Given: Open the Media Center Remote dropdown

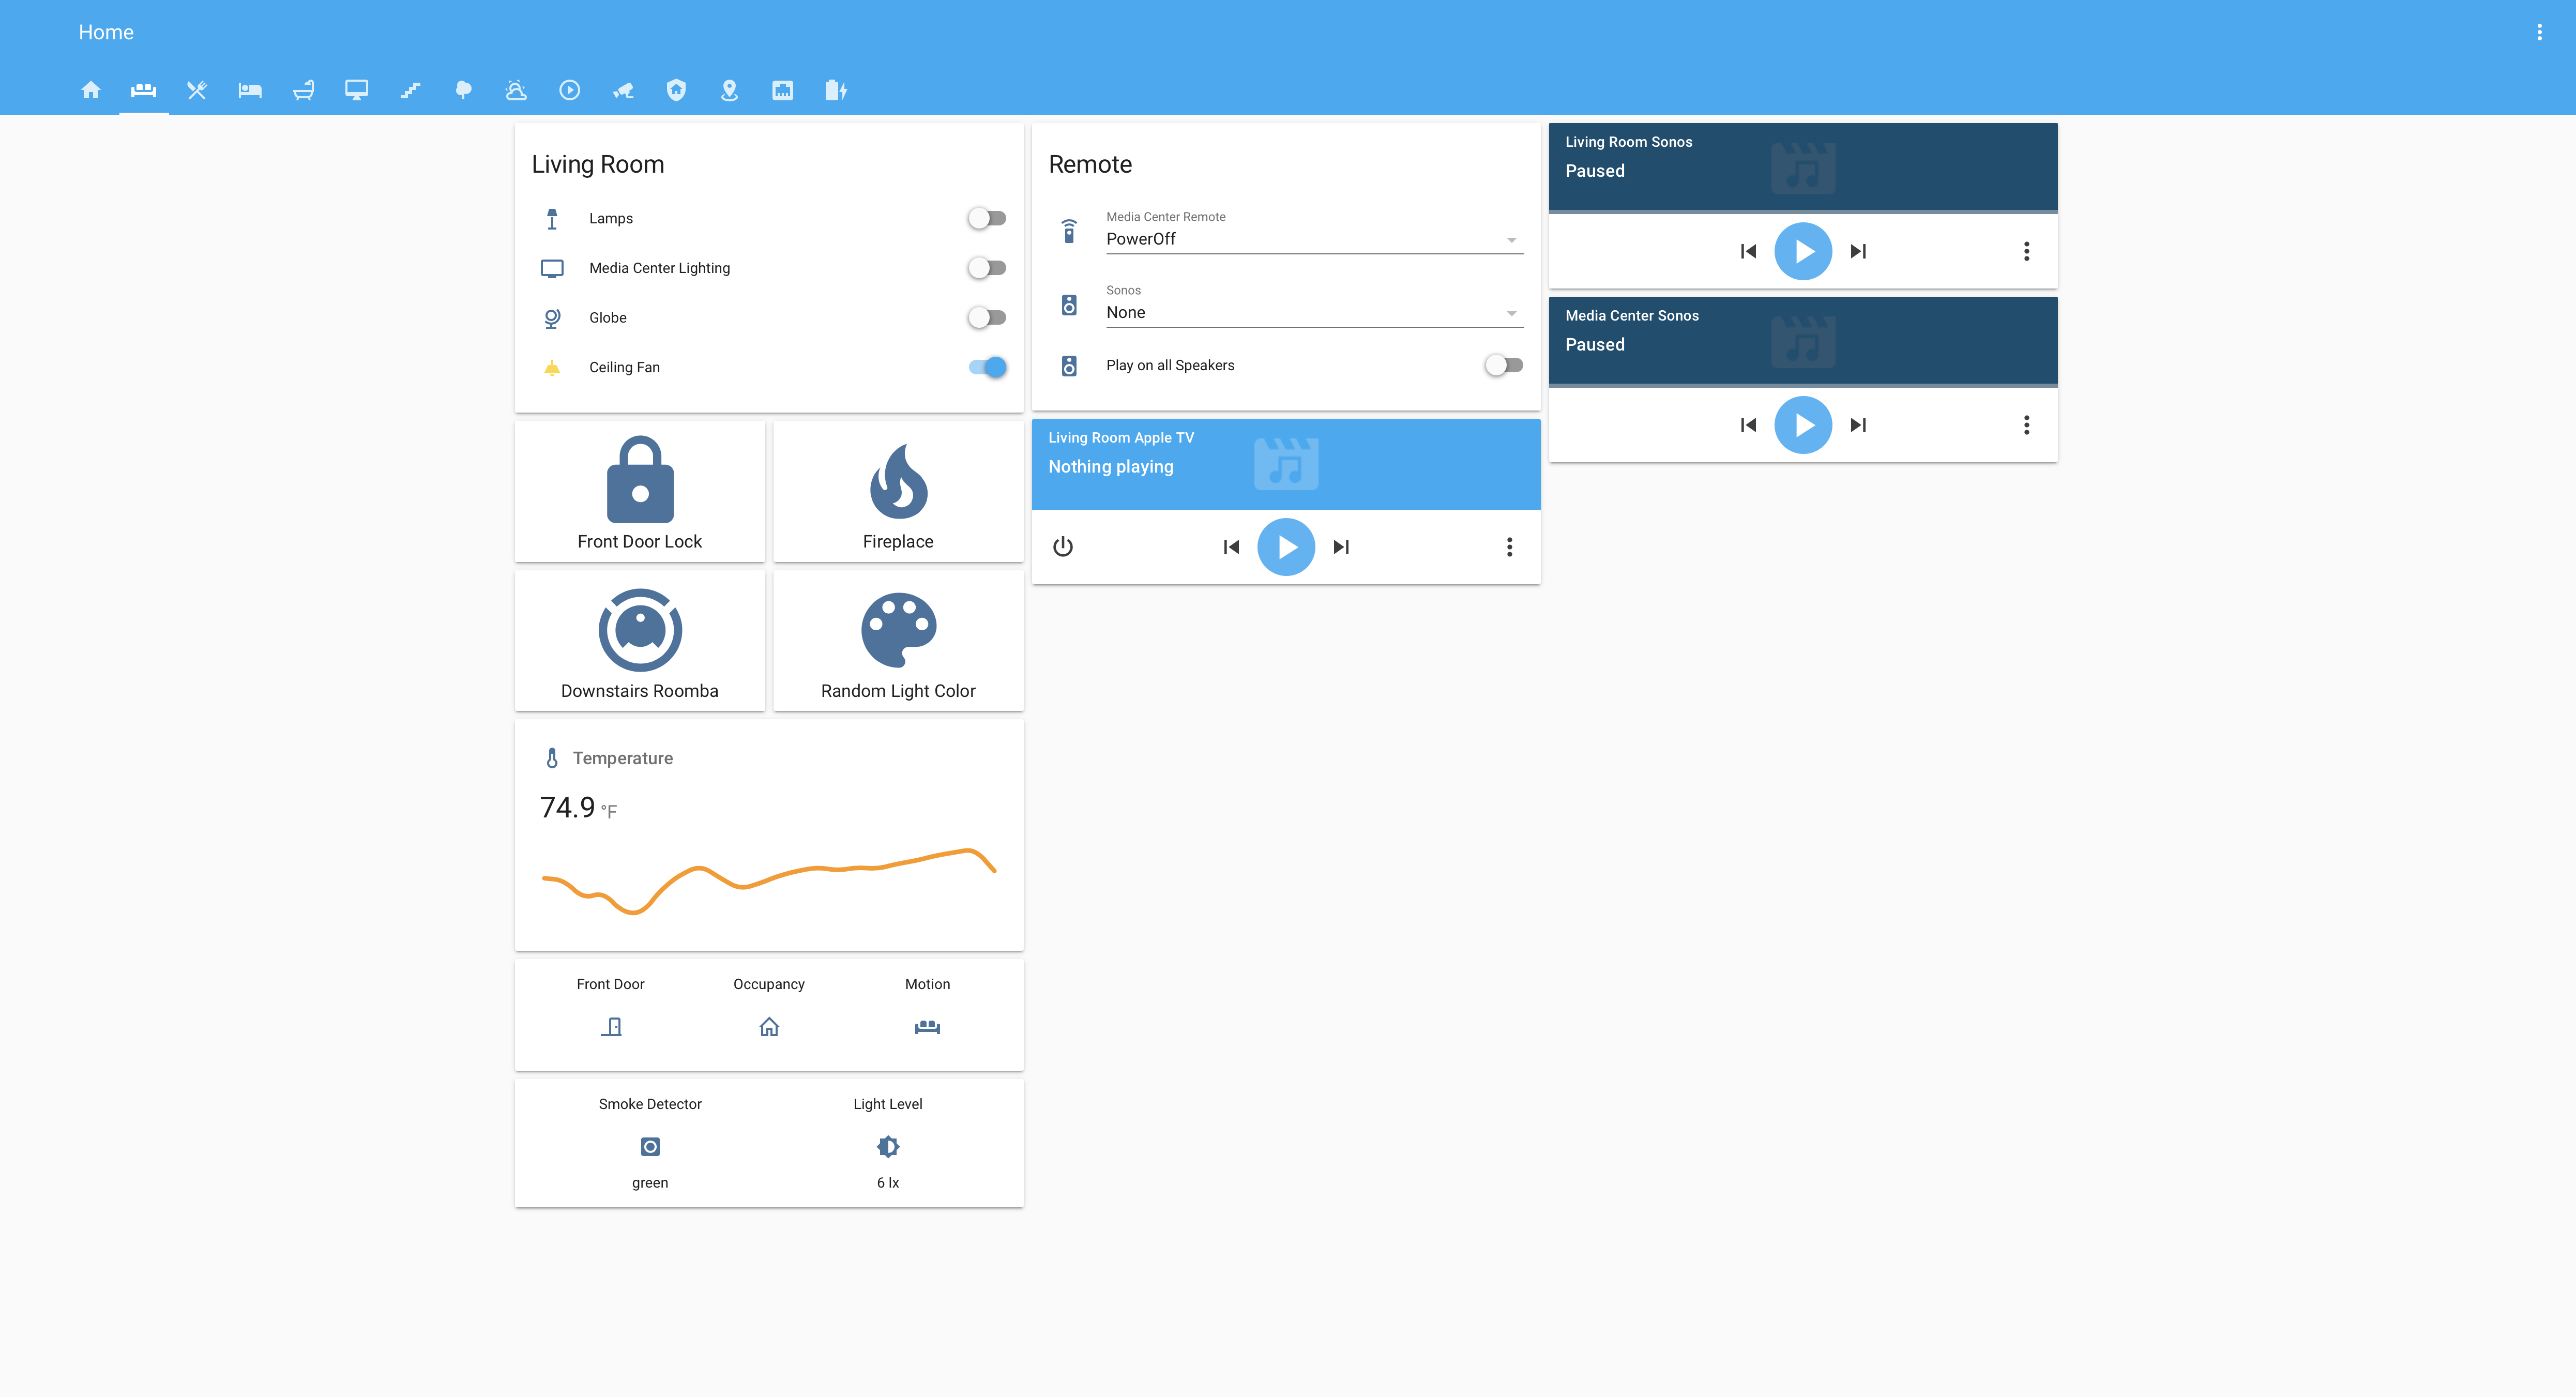Looking at the screenshot, I should coord(1314,239).
